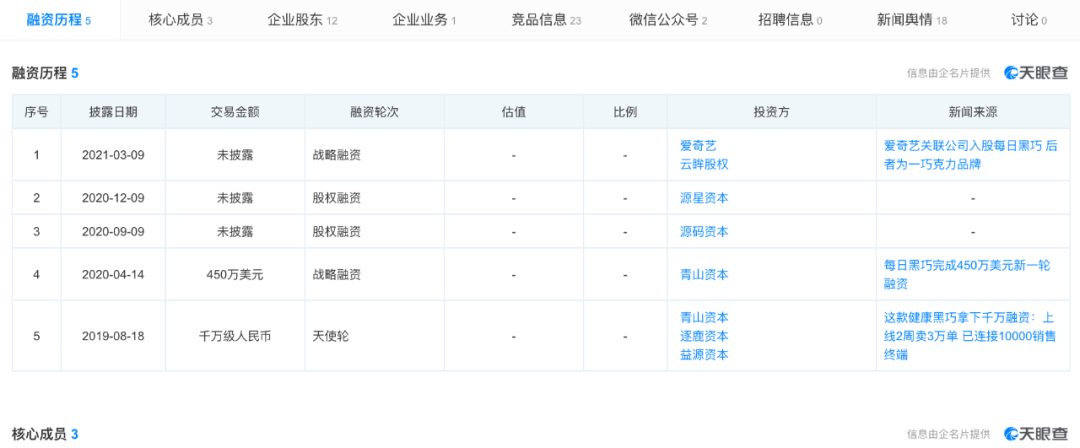The width and height of the screenshot is (1080, 448).
Task: Click the 450万美元 amount cell
Action: [235, 274]
